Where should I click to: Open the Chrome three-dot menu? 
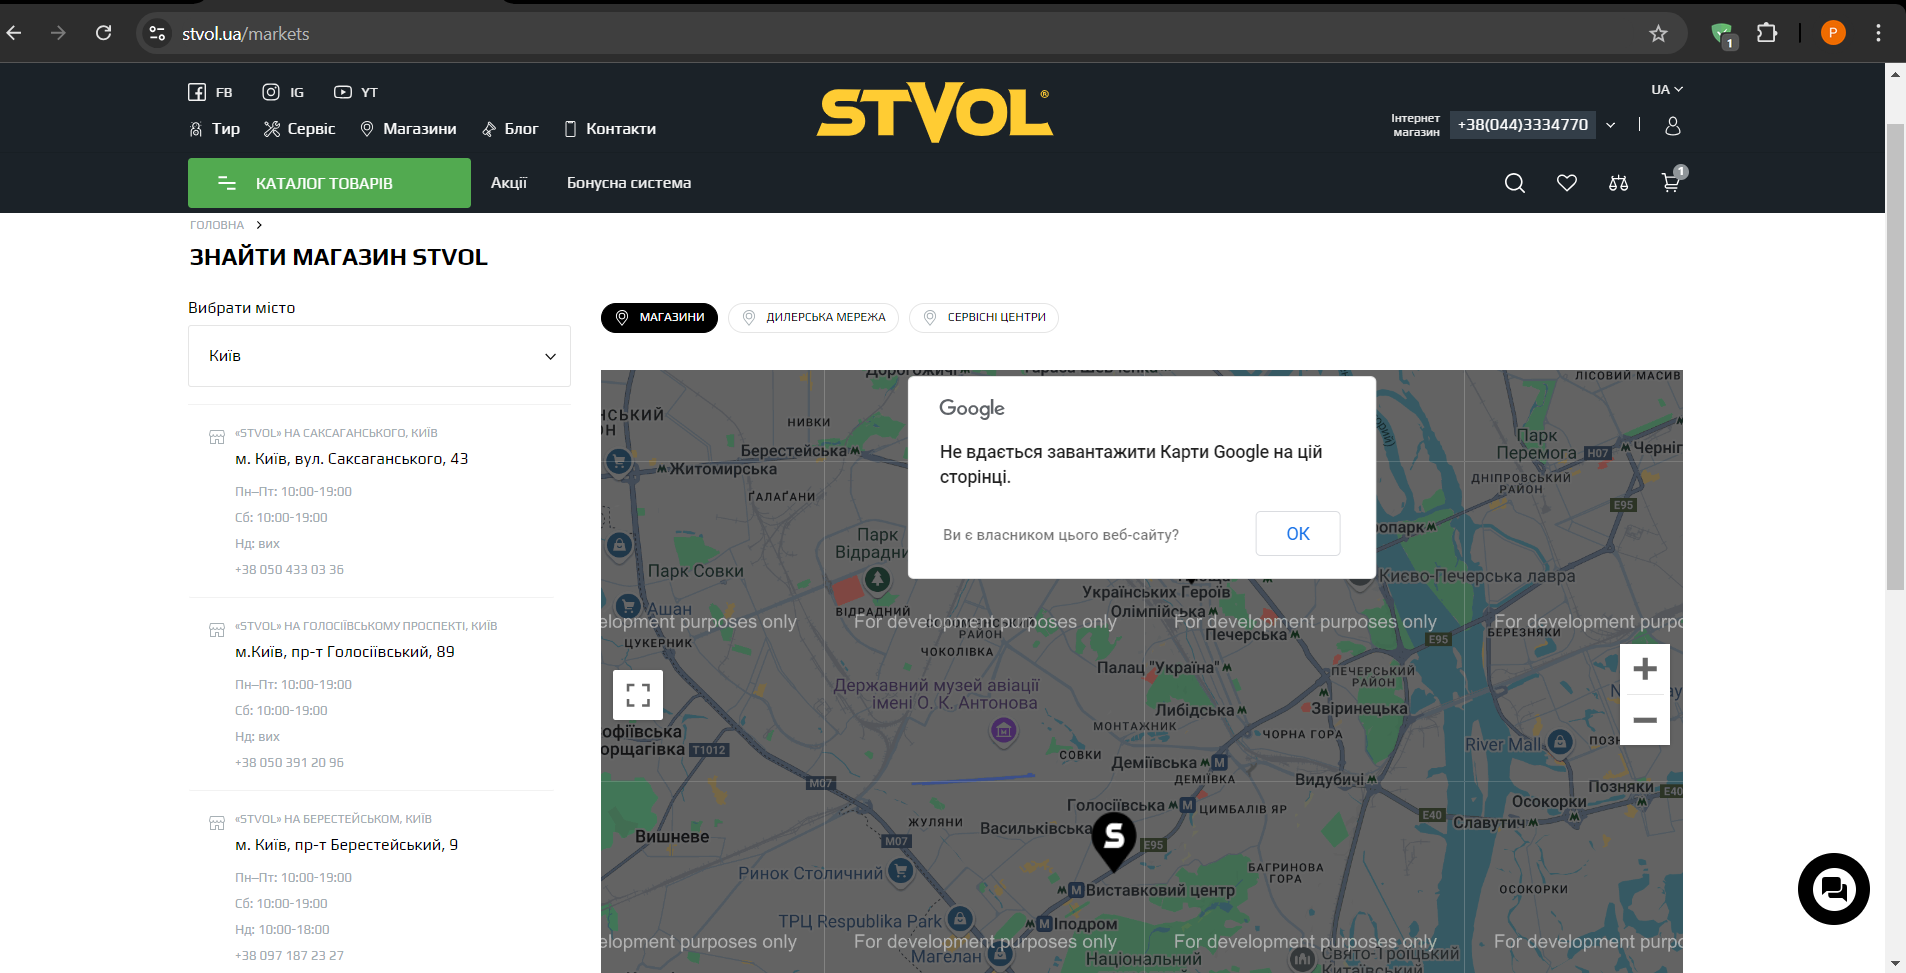(x=1878, y=33)
